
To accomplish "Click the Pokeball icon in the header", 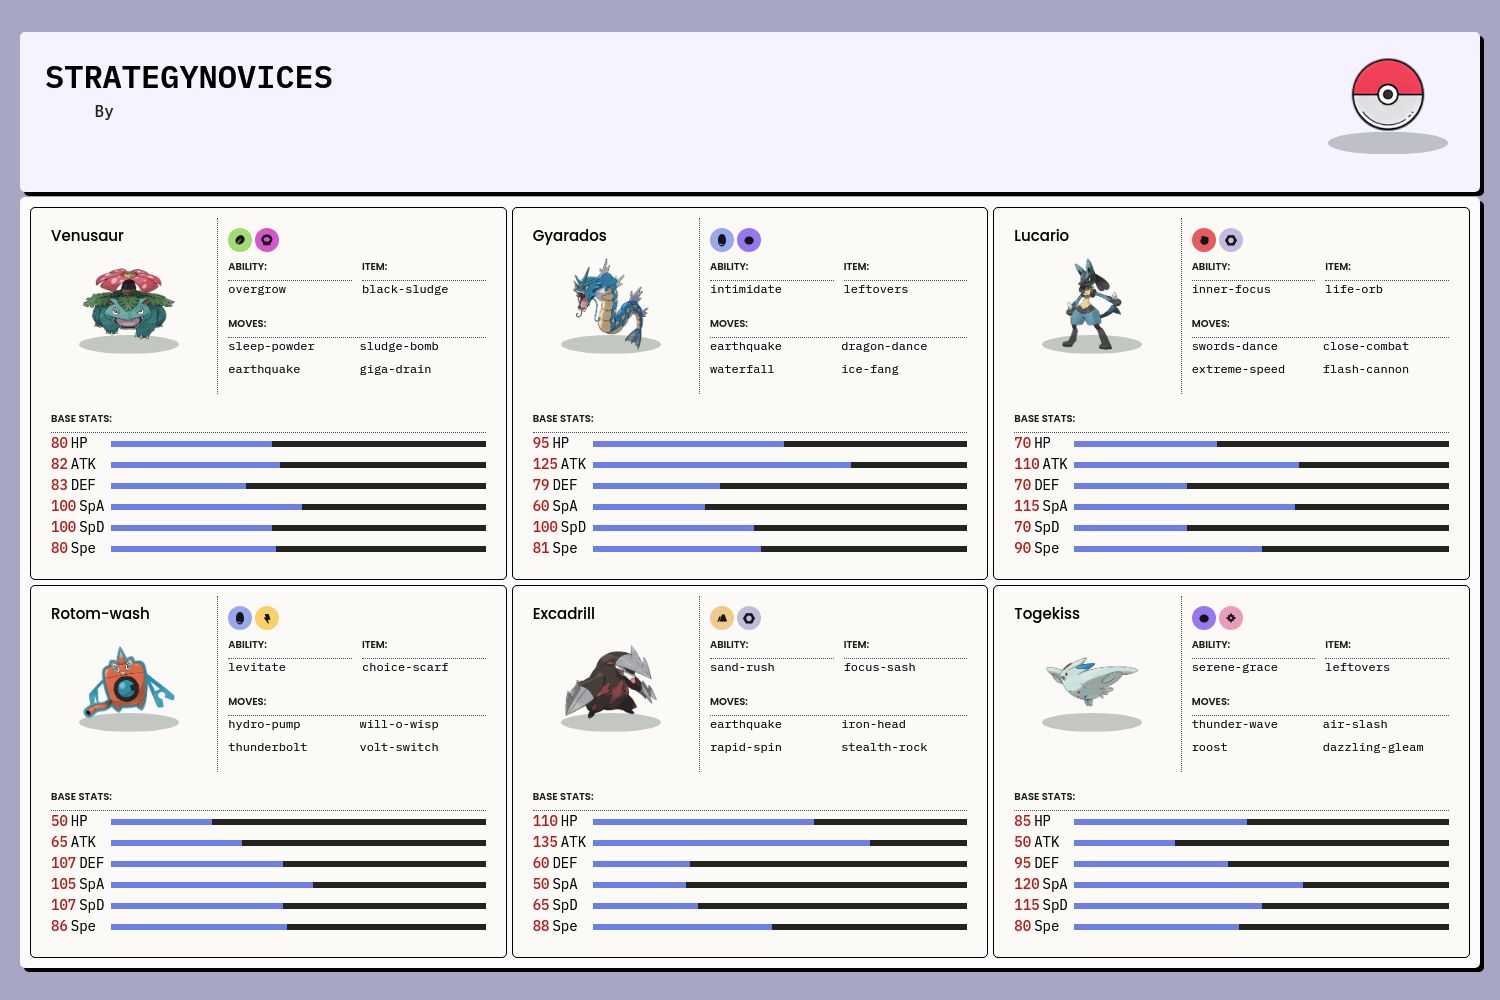I will click(x=1387, y=94).
